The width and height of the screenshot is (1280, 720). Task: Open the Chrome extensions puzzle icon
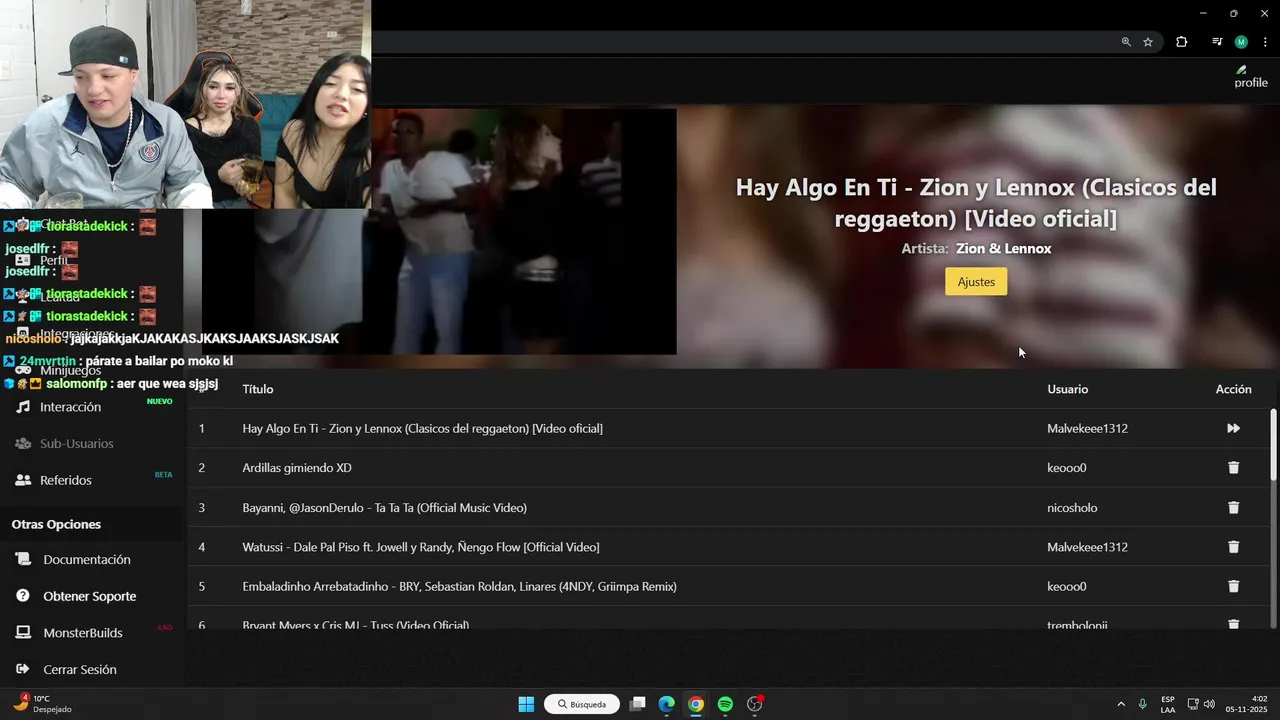[x=1182, y=42]
